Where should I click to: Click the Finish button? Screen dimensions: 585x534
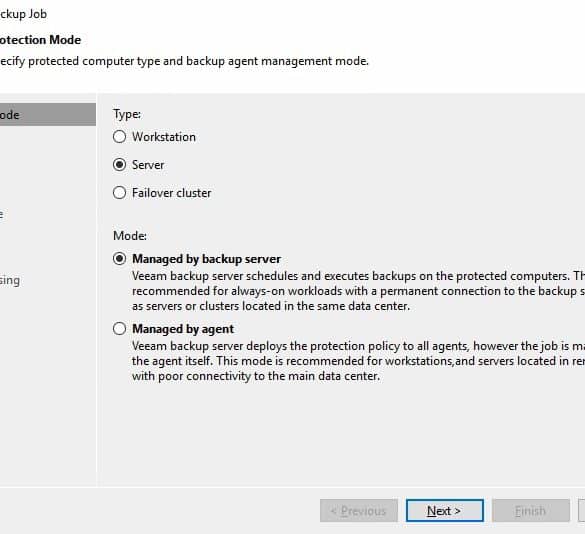(531, 510)
